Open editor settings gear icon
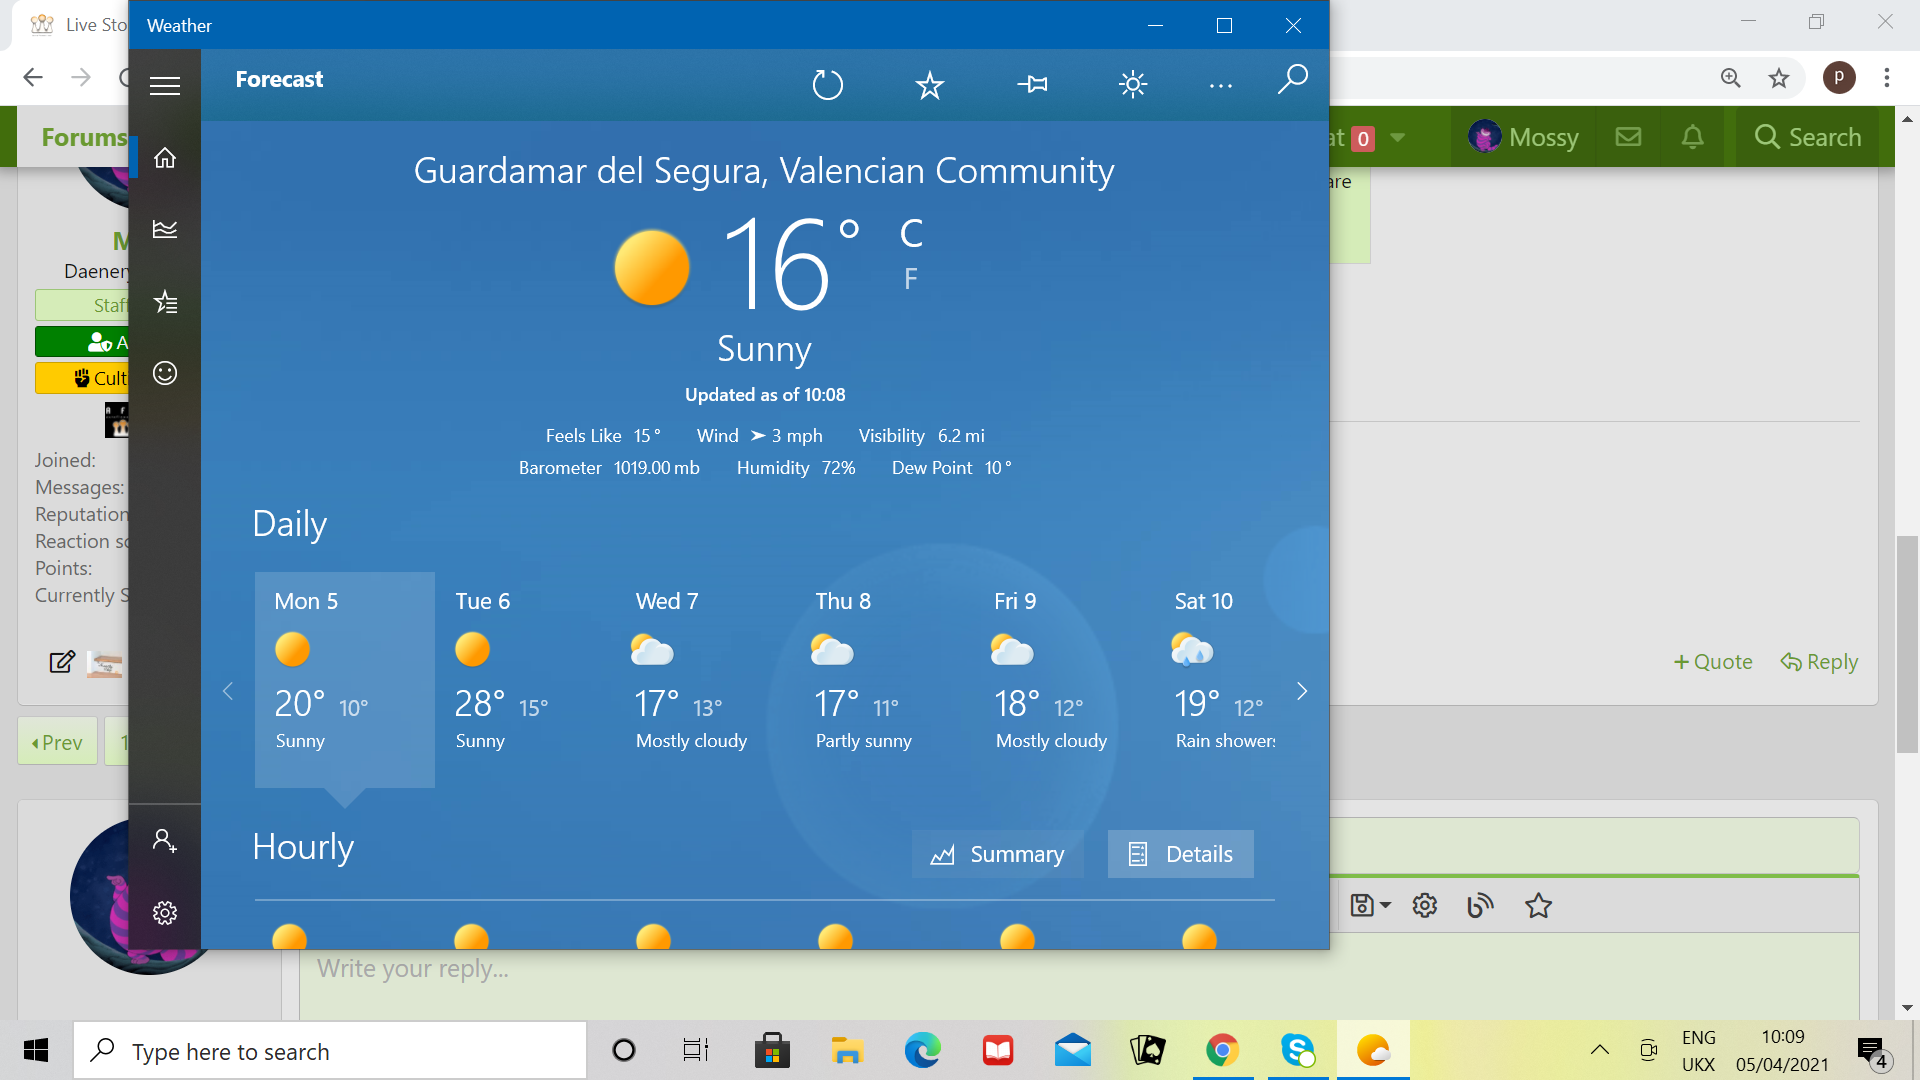This screenshot has width=1920, height=1080. pyautogui.click(x=1425, y=906)
